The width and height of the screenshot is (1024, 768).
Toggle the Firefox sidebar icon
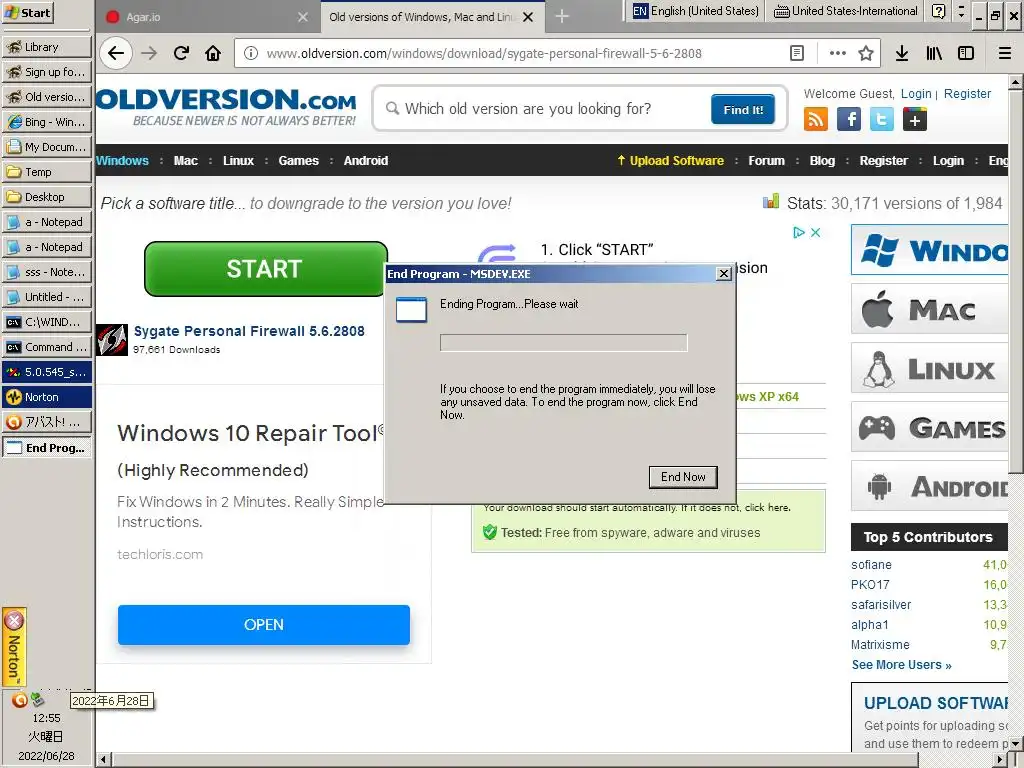(x=966, y=54)
